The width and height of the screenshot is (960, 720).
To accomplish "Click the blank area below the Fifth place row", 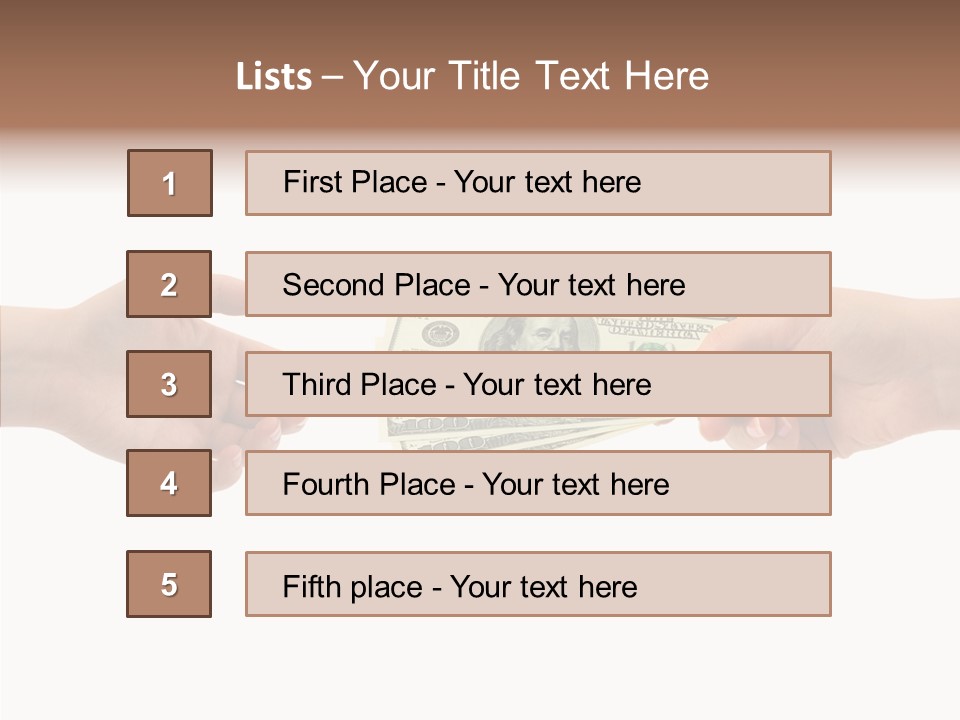I will 480,670.
